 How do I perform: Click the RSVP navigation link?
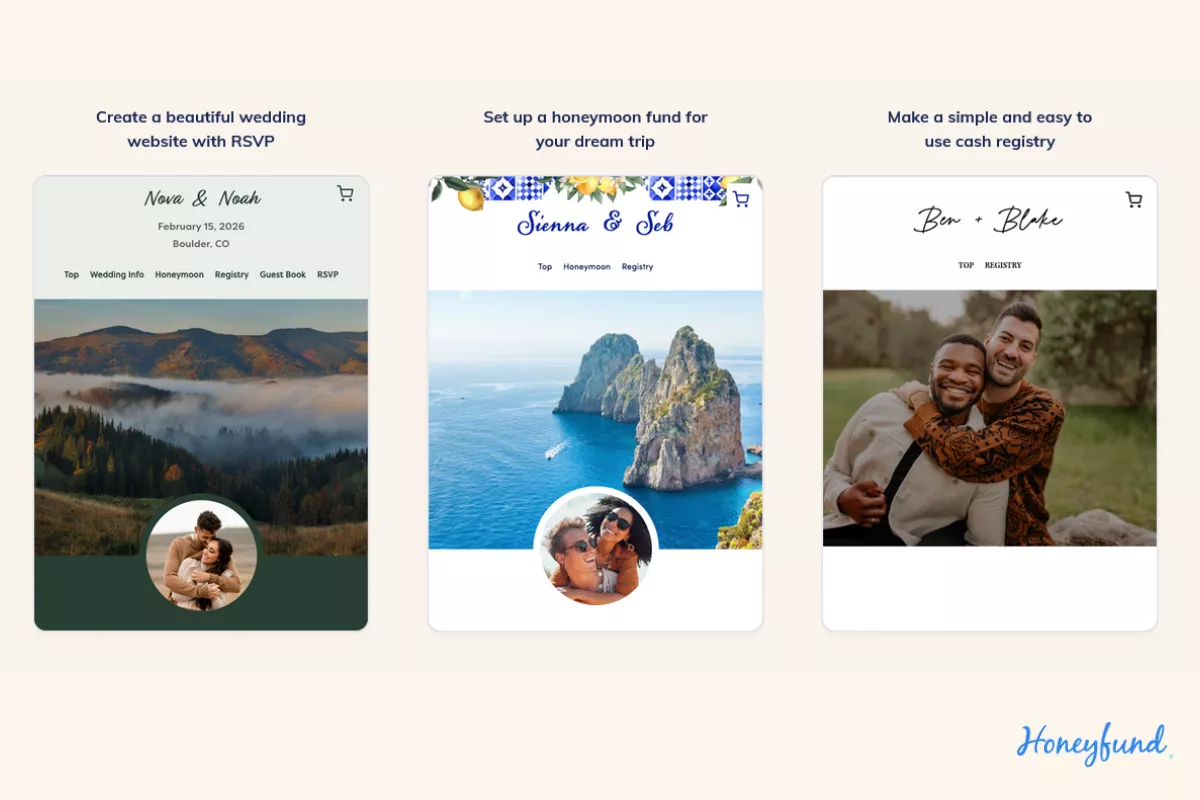pyautogui.click(x=328, y=275)
